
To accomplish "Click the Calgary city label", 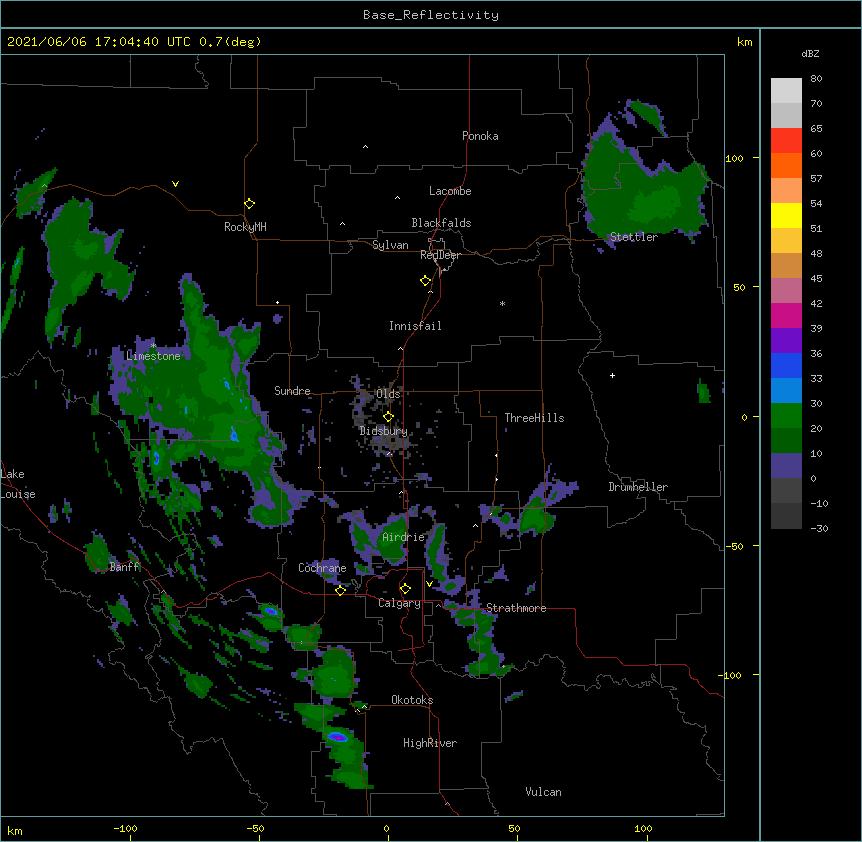I will (x=399, y=603).
